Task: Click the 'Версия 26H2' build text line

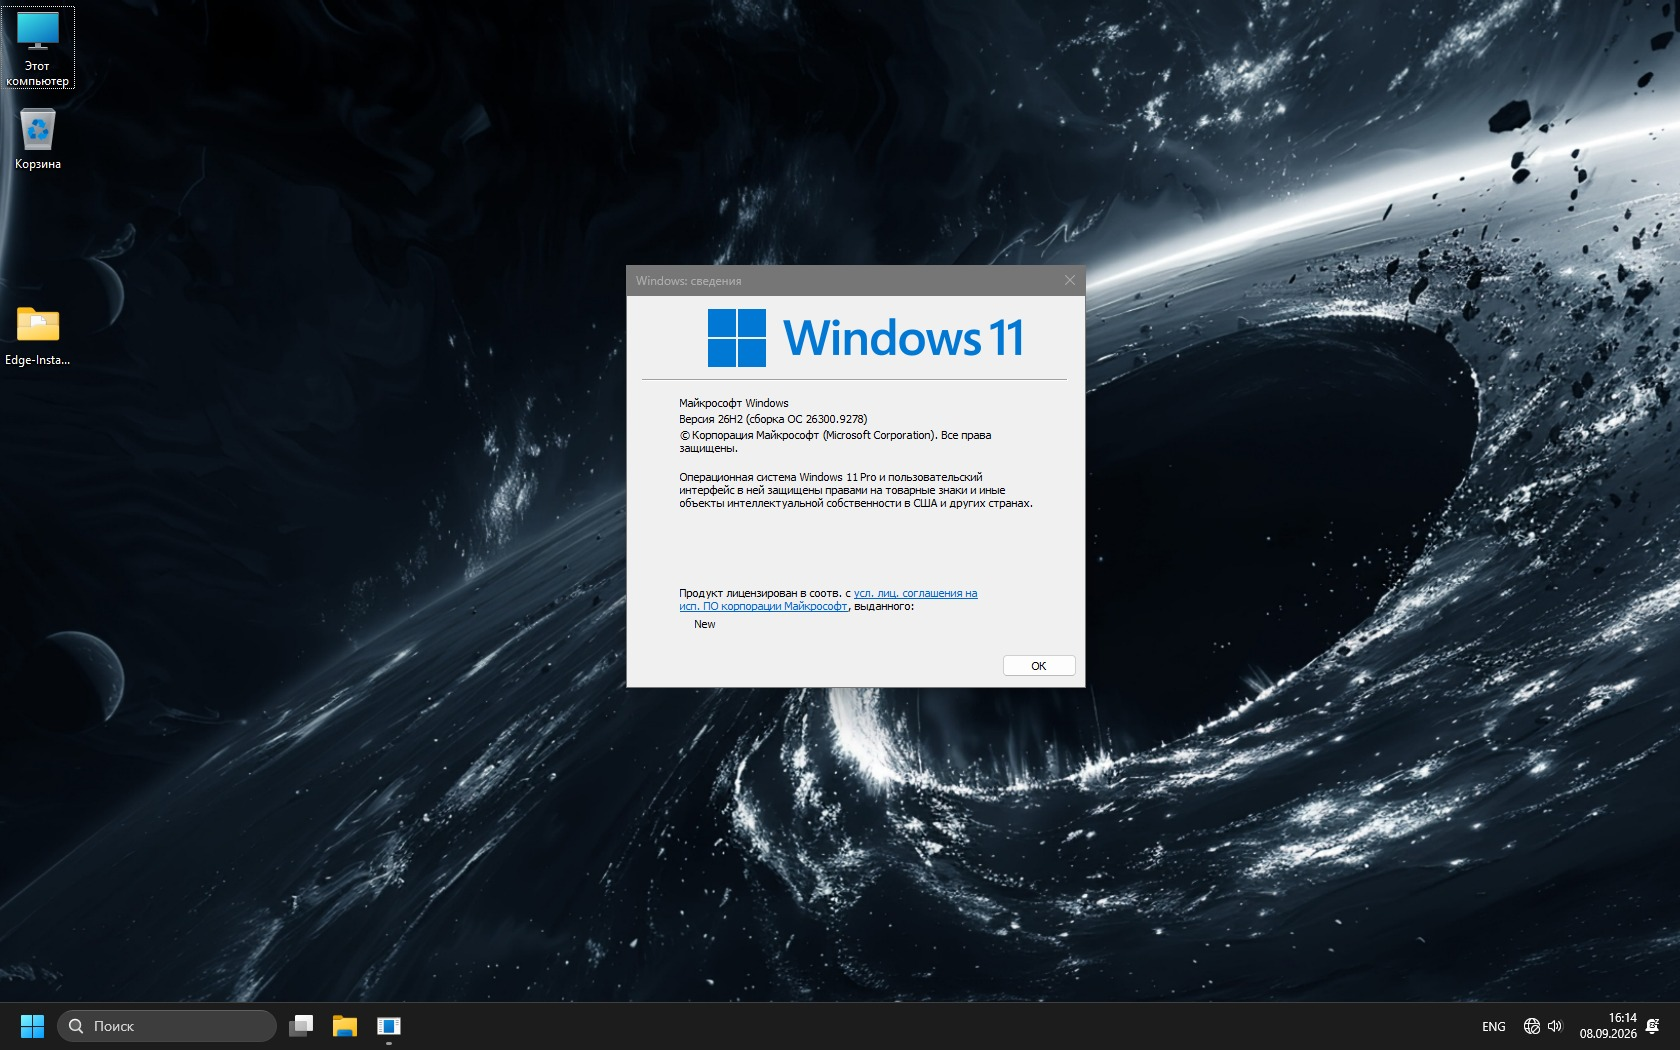Action: point(773,419)
